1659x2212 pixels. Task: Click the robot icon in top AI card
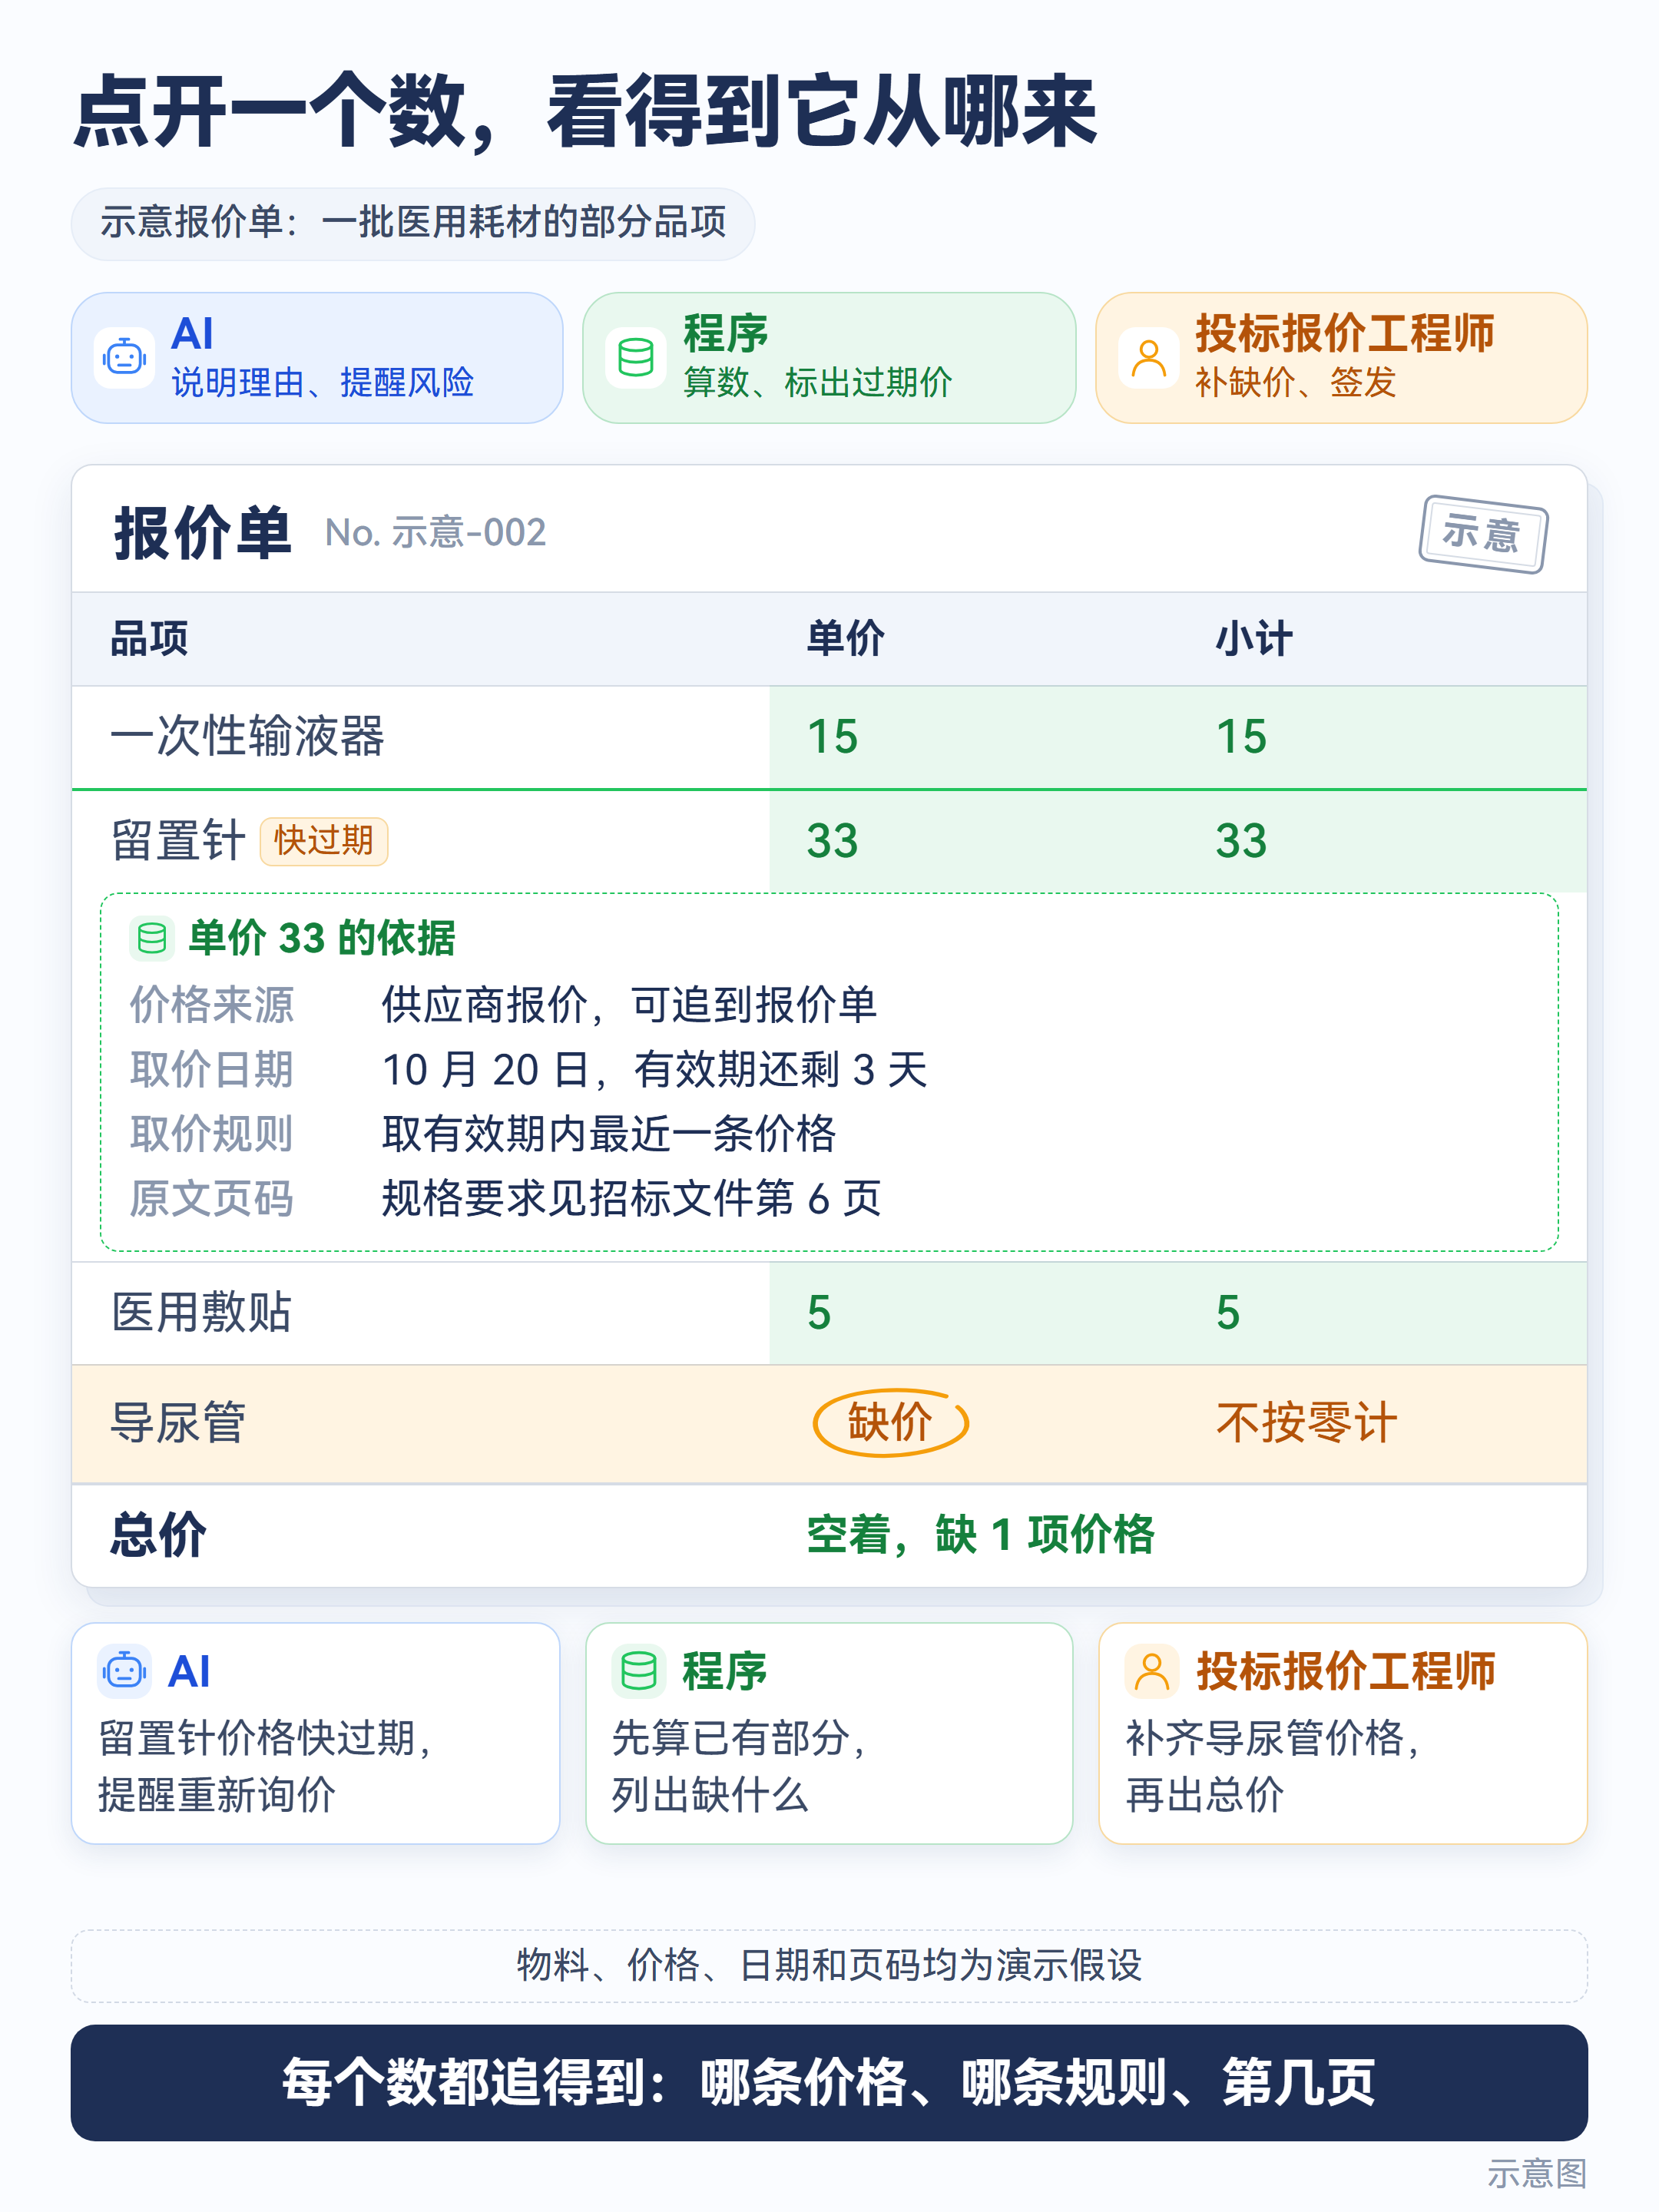coord(124,357)
